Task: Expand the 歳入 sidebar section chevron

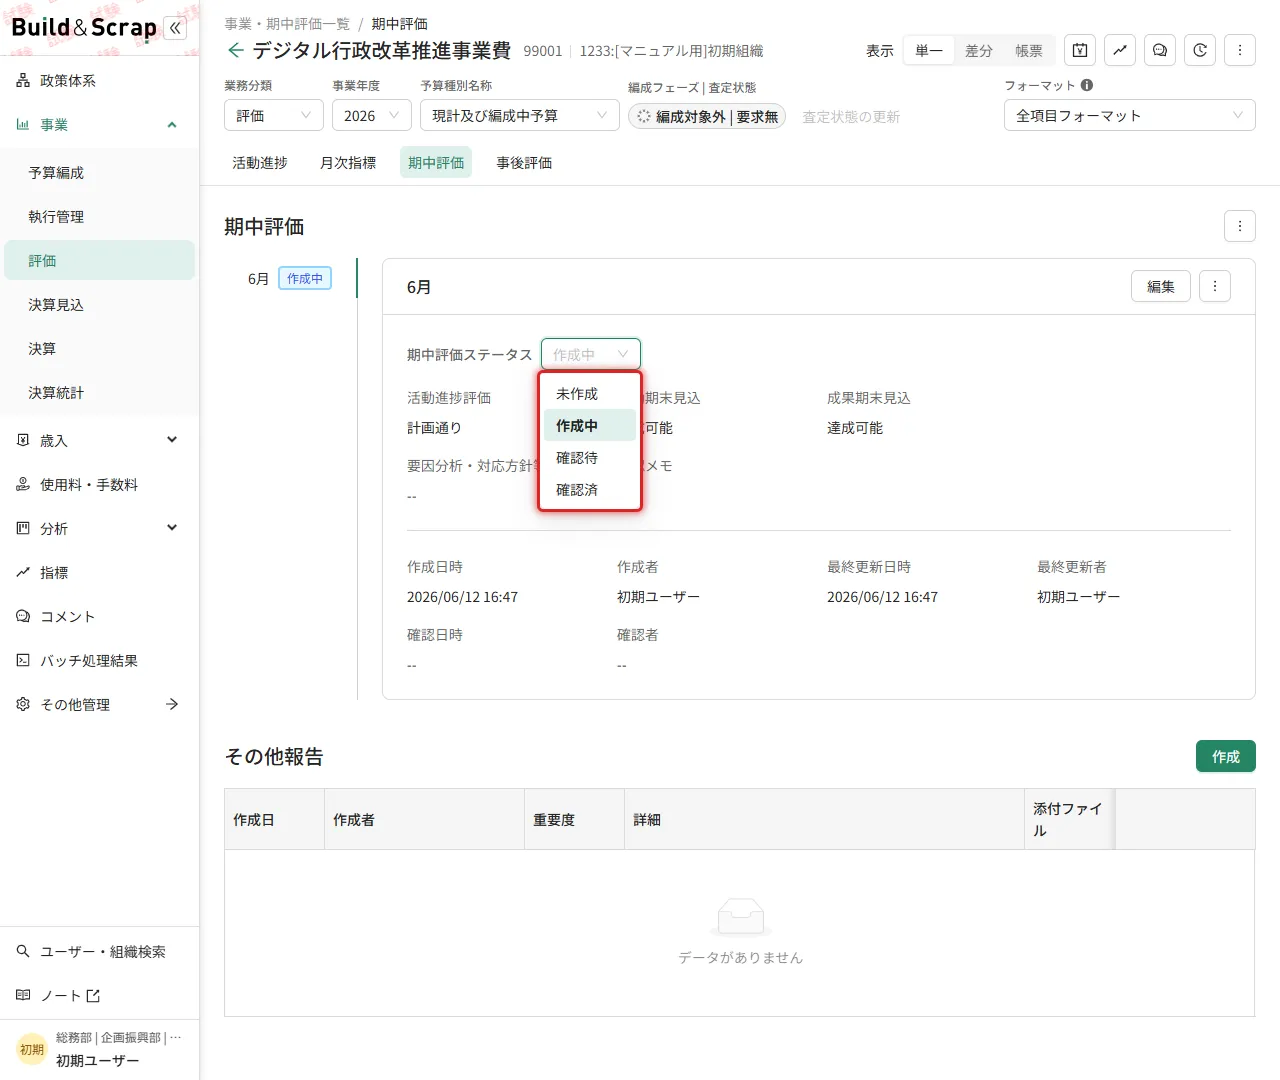Action: [x=172, y=440]
